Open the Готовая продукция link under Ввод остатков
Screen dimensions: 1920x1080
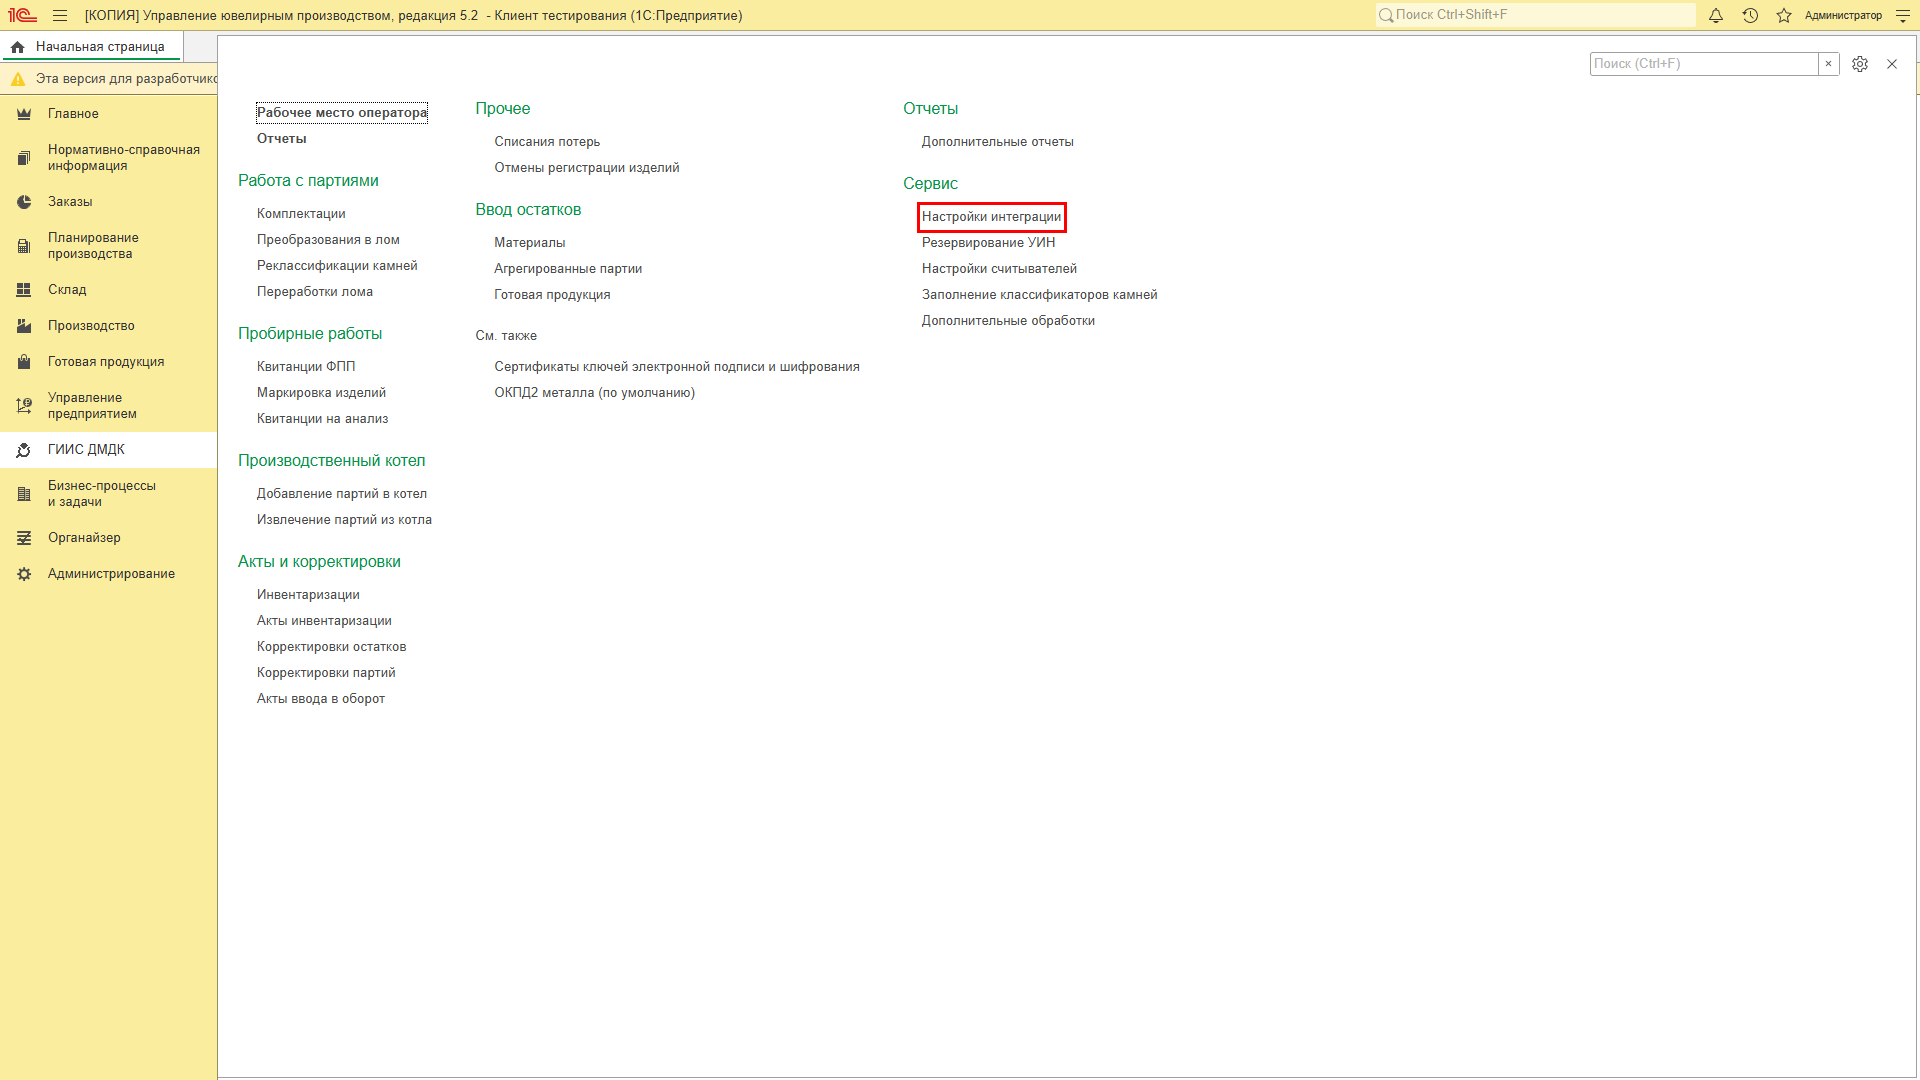(552, 295)
